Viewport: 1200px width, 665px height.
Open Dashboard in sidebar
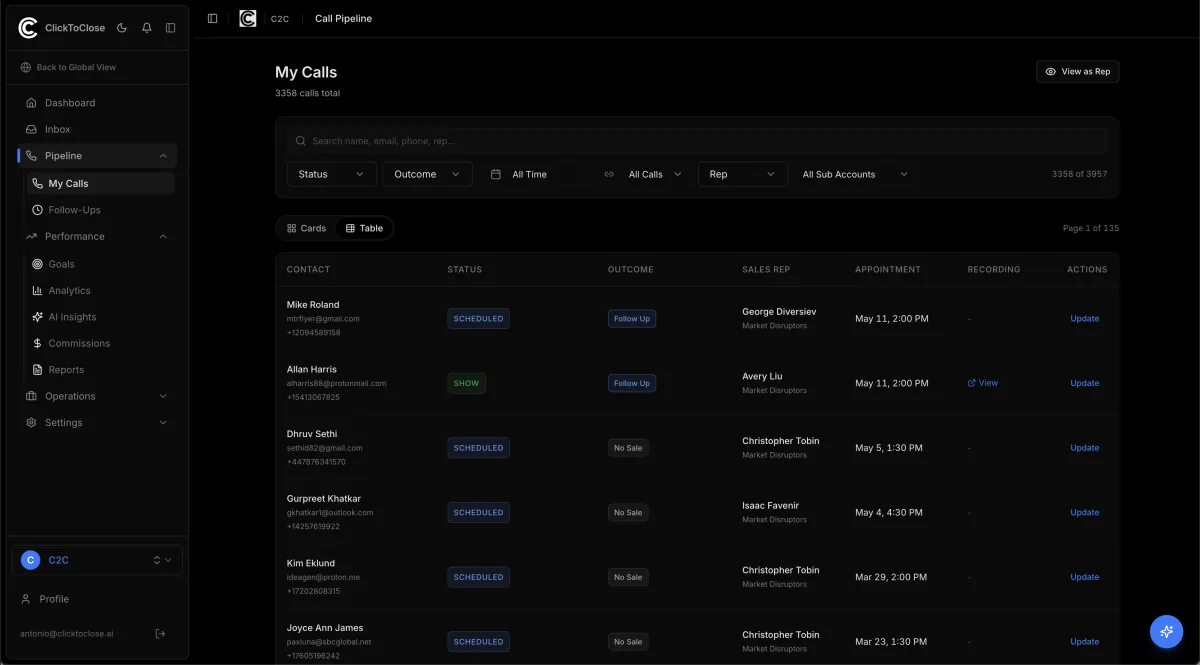pyautogui.click(x=97, y=103)
